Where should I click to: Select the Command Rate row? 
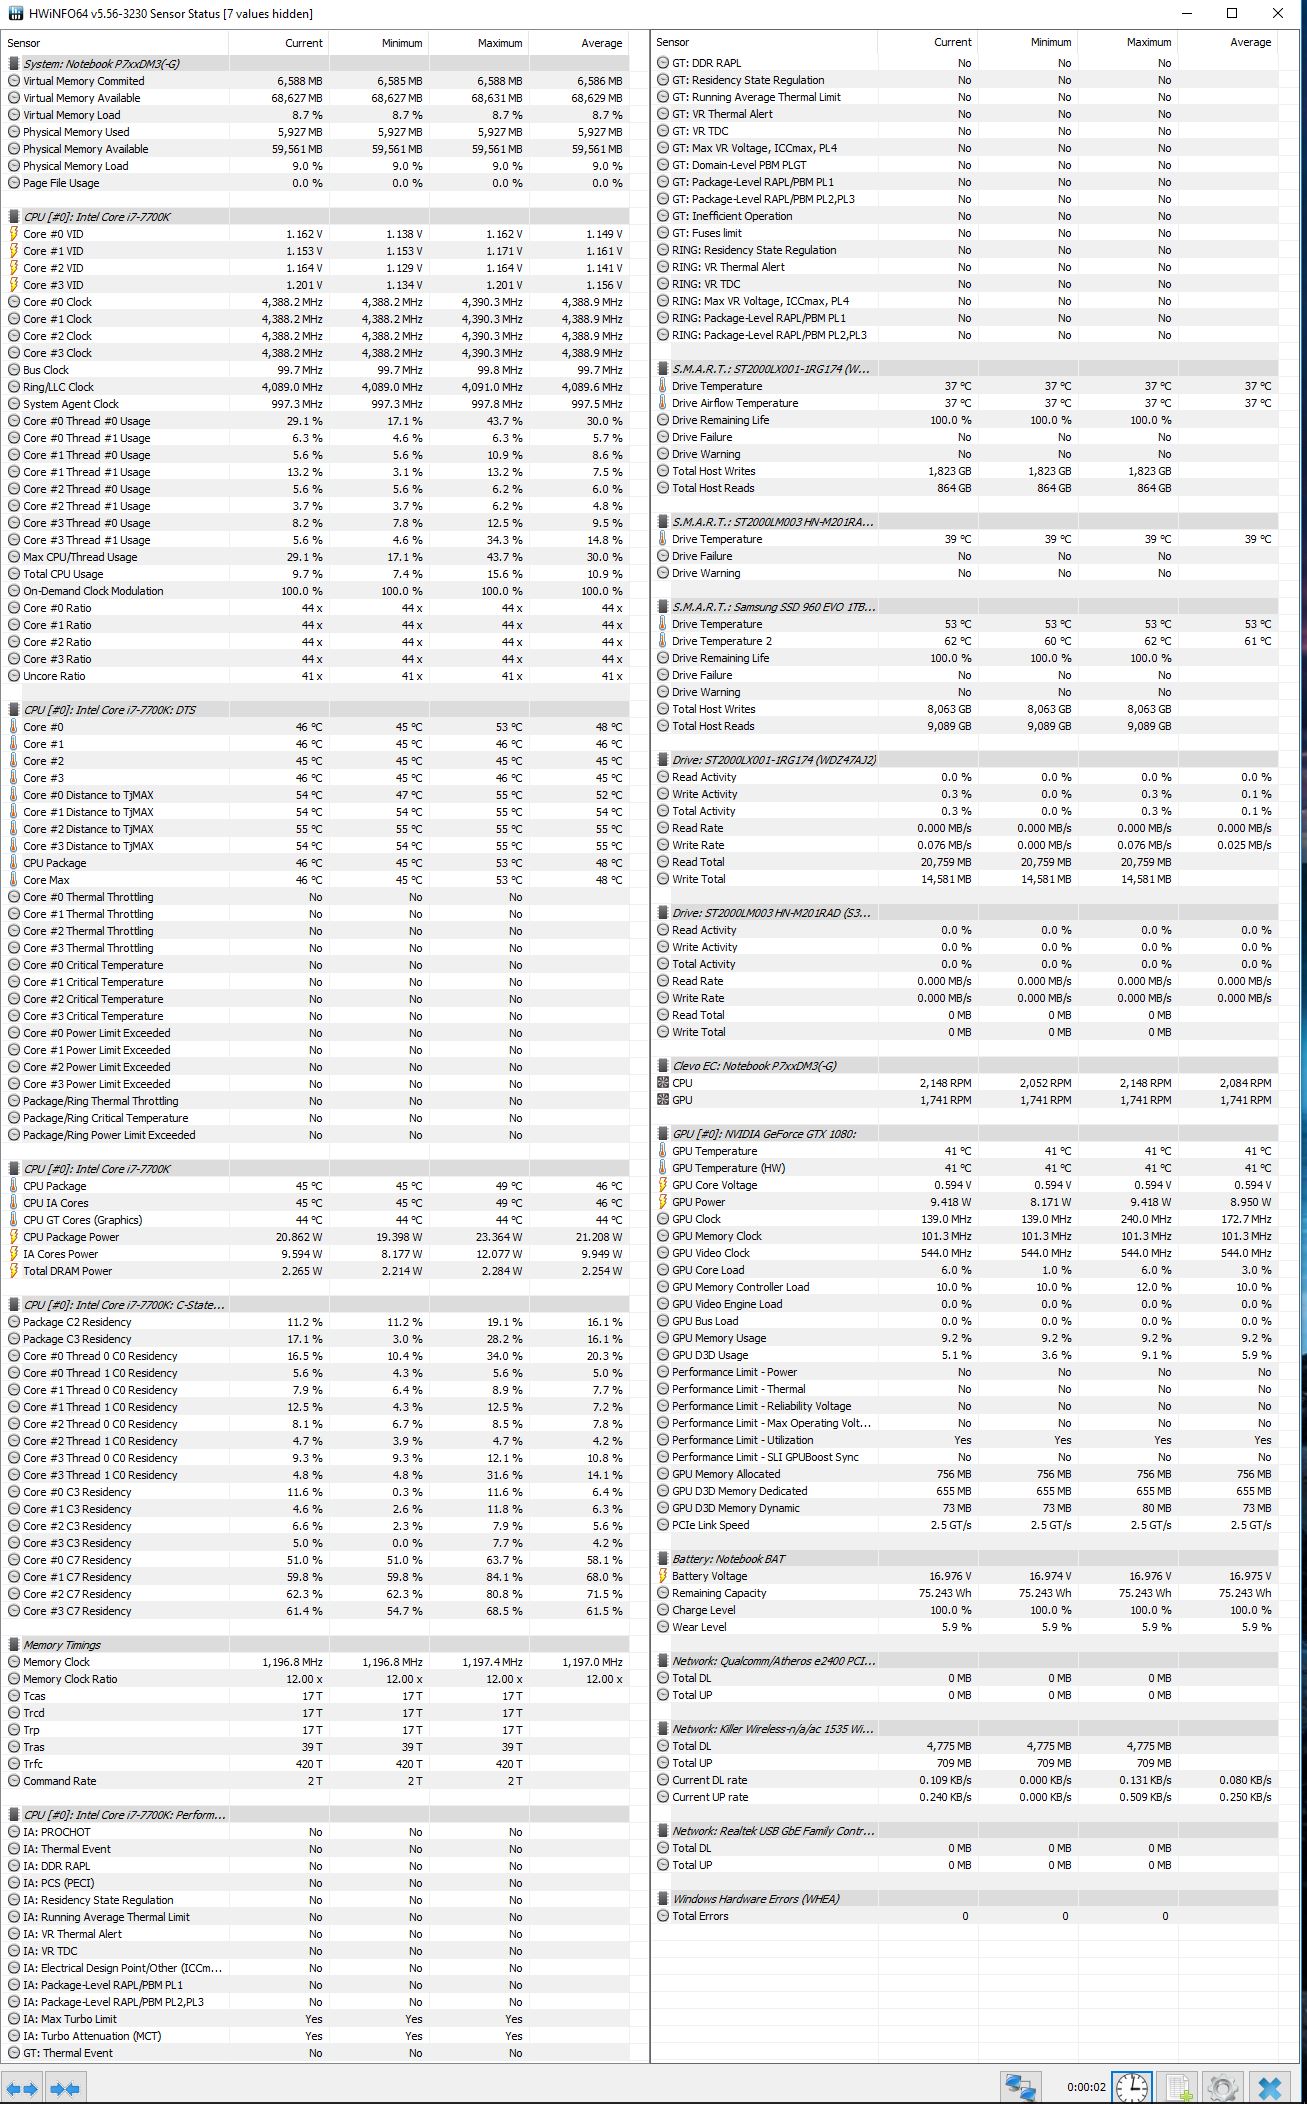[316, 1781]
